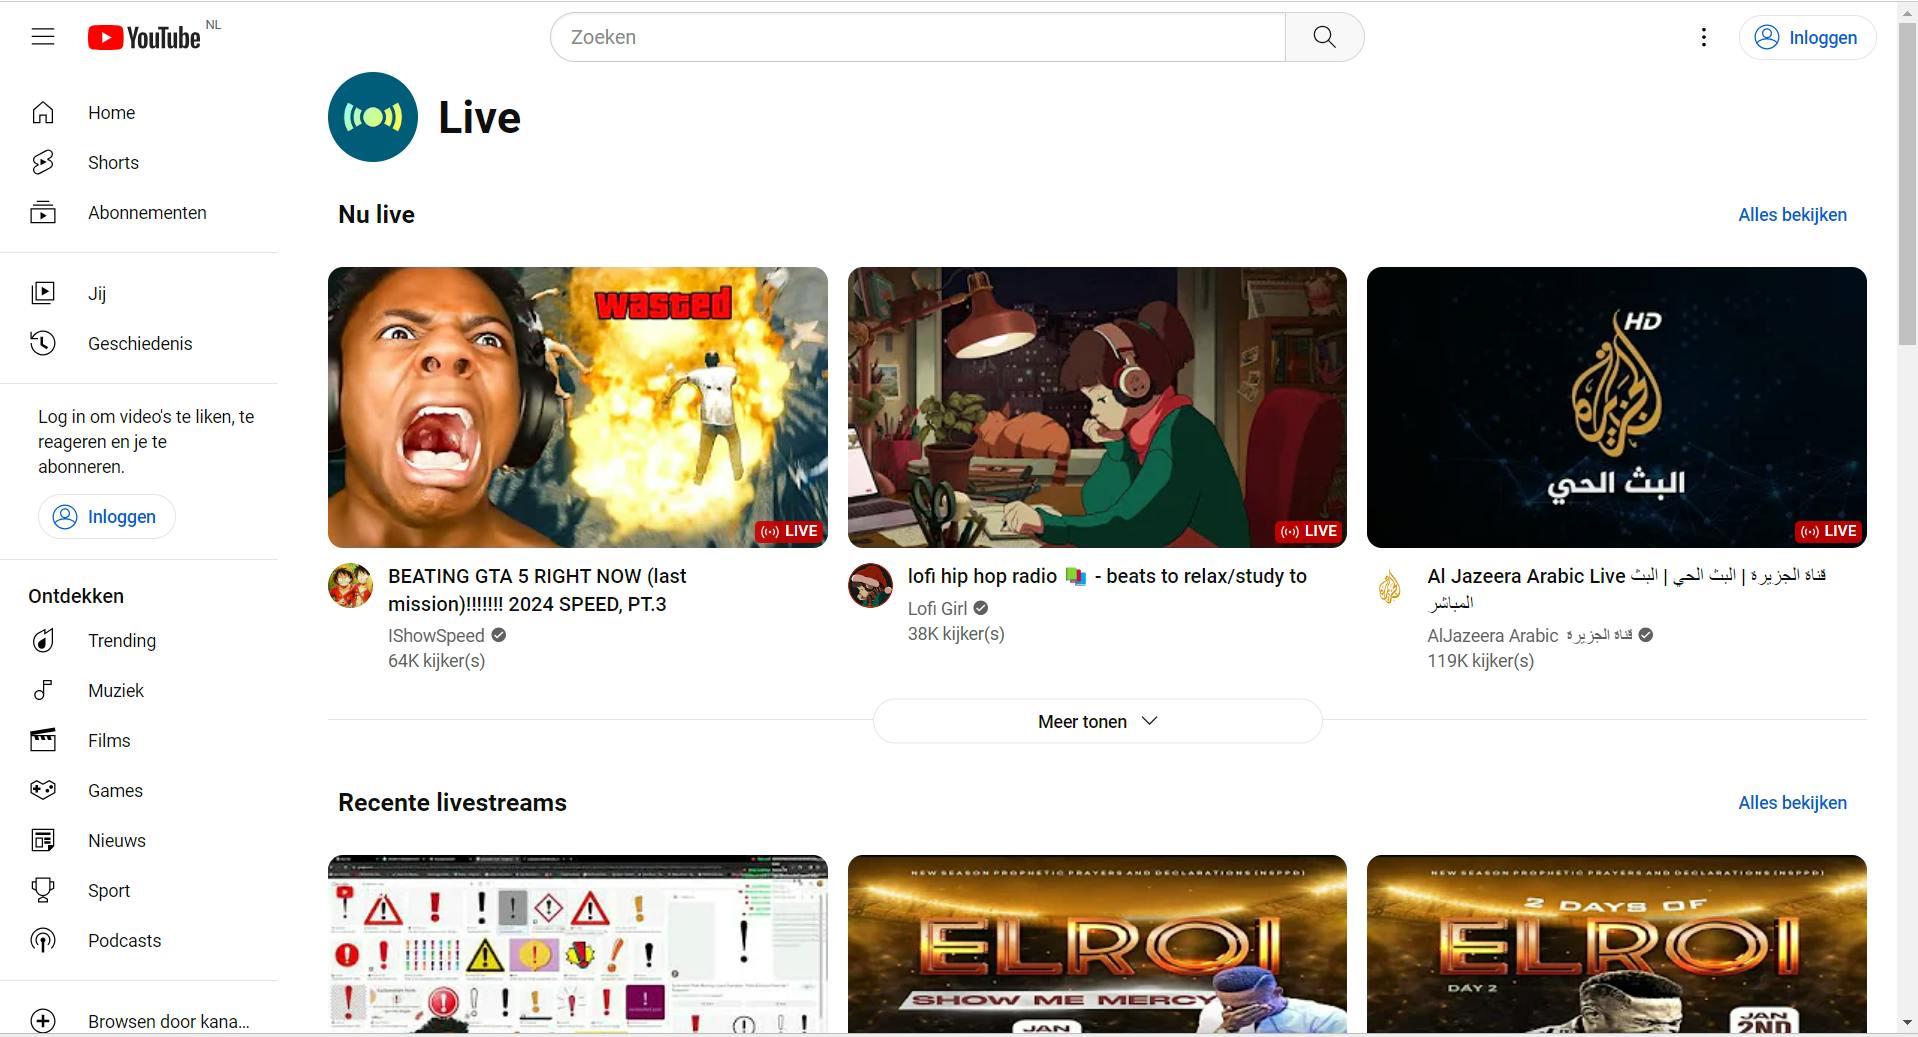Viewport: 1918px width, 1037px height.
Task: Open the Al Jazeera Arabic Live title
Action: click(x=1627, y=589)
